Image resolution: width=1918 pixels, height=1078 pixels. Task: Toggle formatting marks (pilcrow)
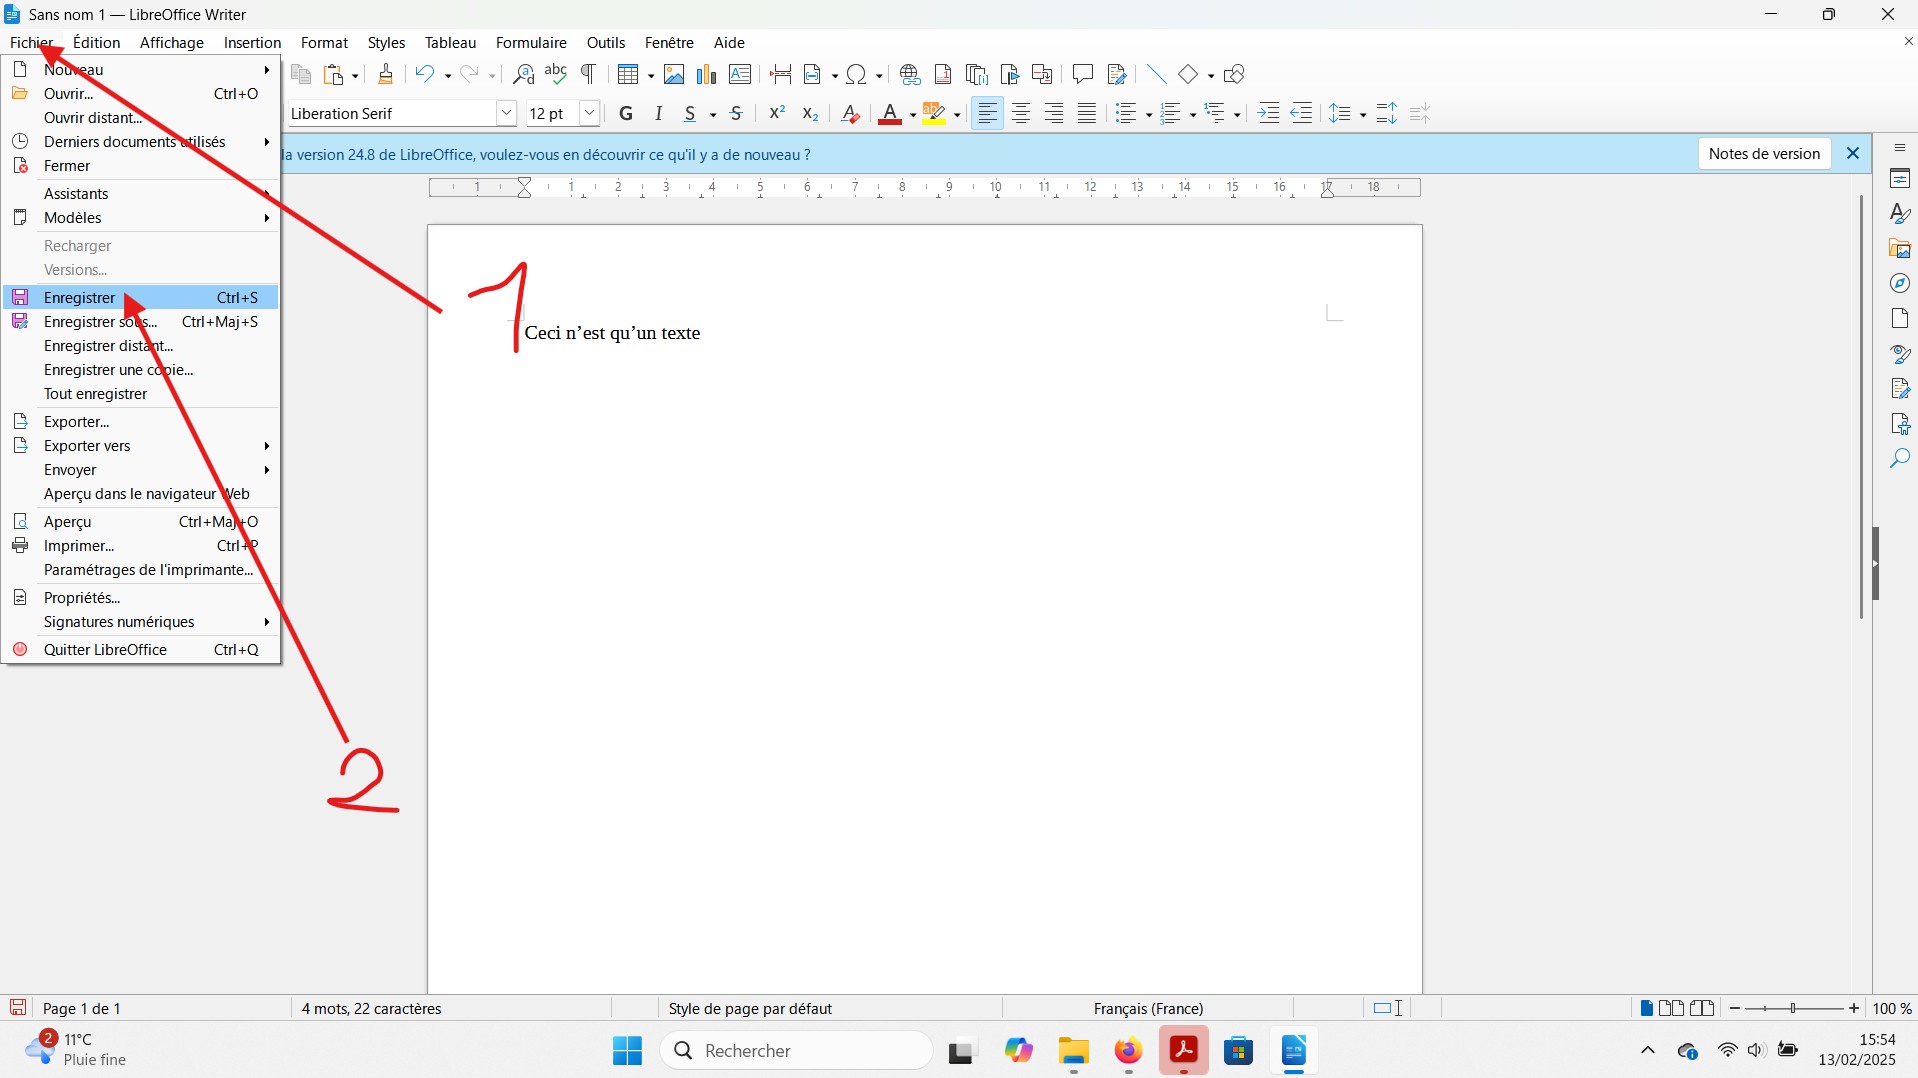pos(589,74)
